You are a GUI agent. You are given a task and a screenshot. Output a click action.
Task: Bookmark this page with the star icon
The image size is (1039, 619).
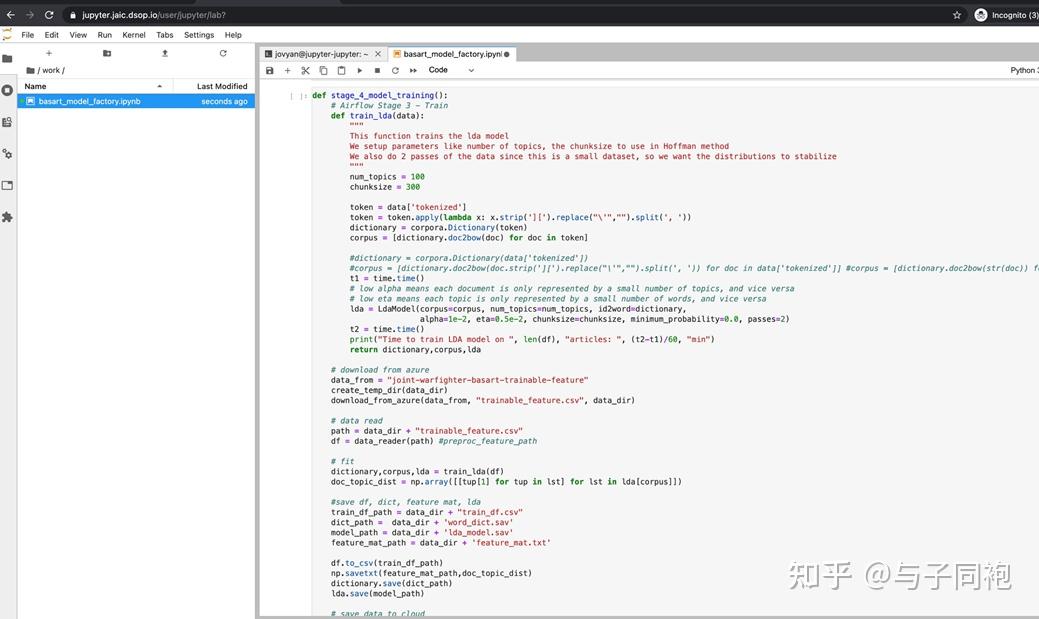pyautogui.click(x=957, y=15)
